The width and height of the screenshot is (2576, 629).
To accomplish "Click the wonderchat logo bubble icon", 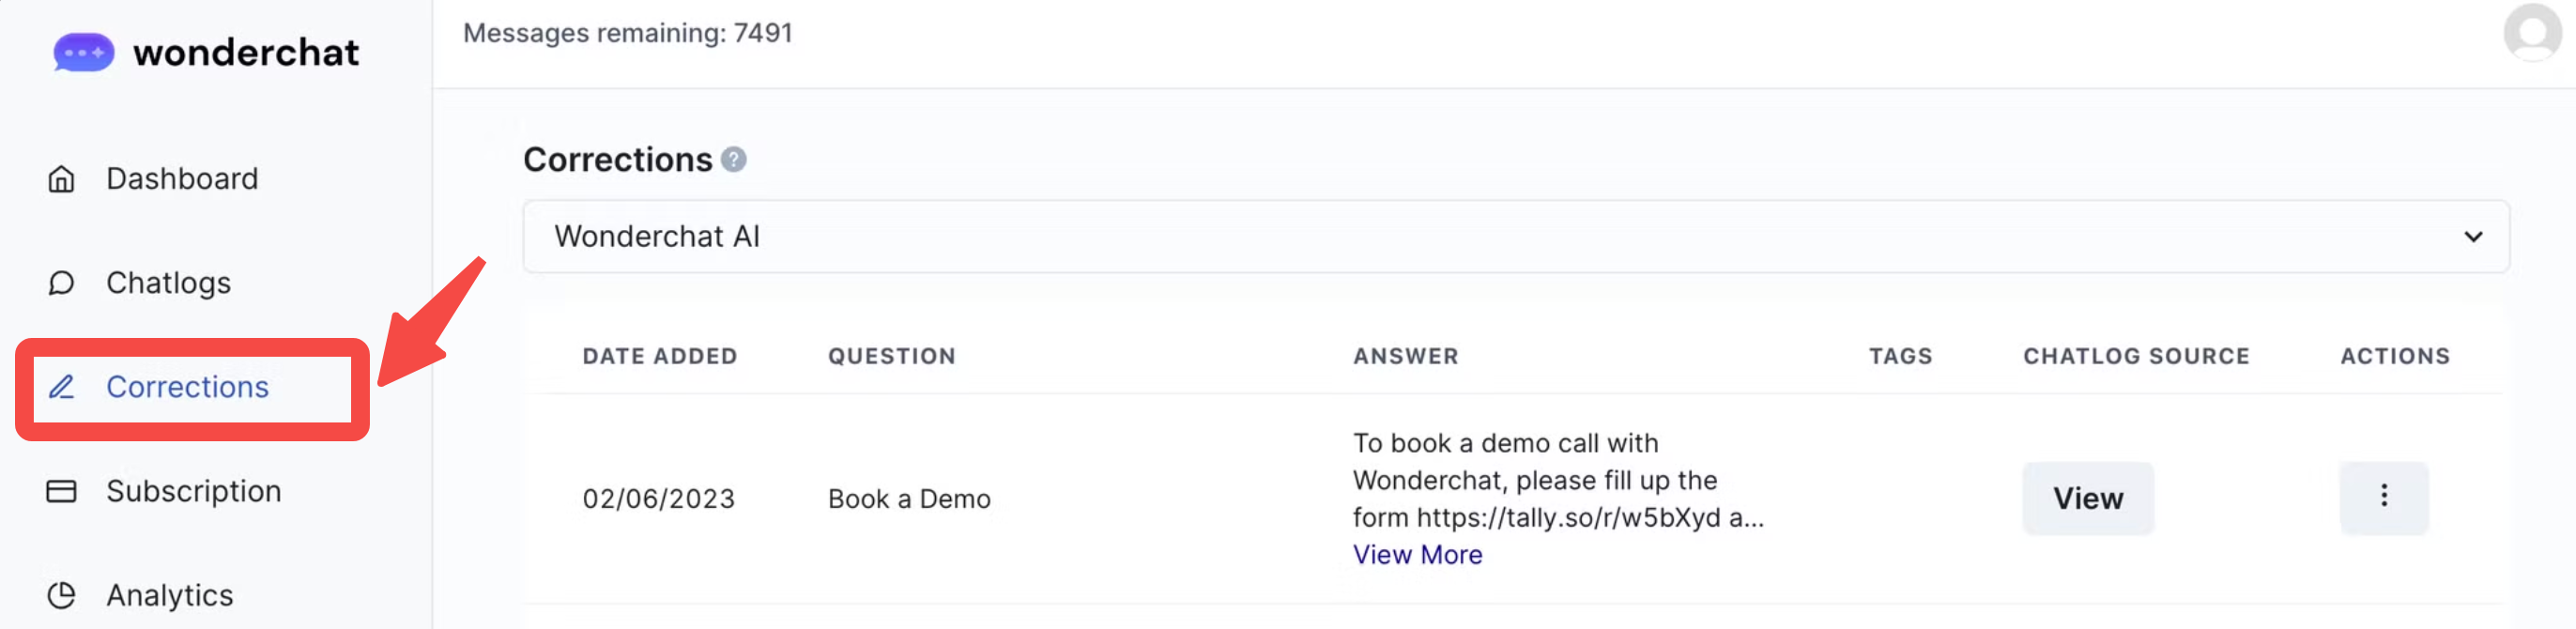I will (x=84, y=52).
